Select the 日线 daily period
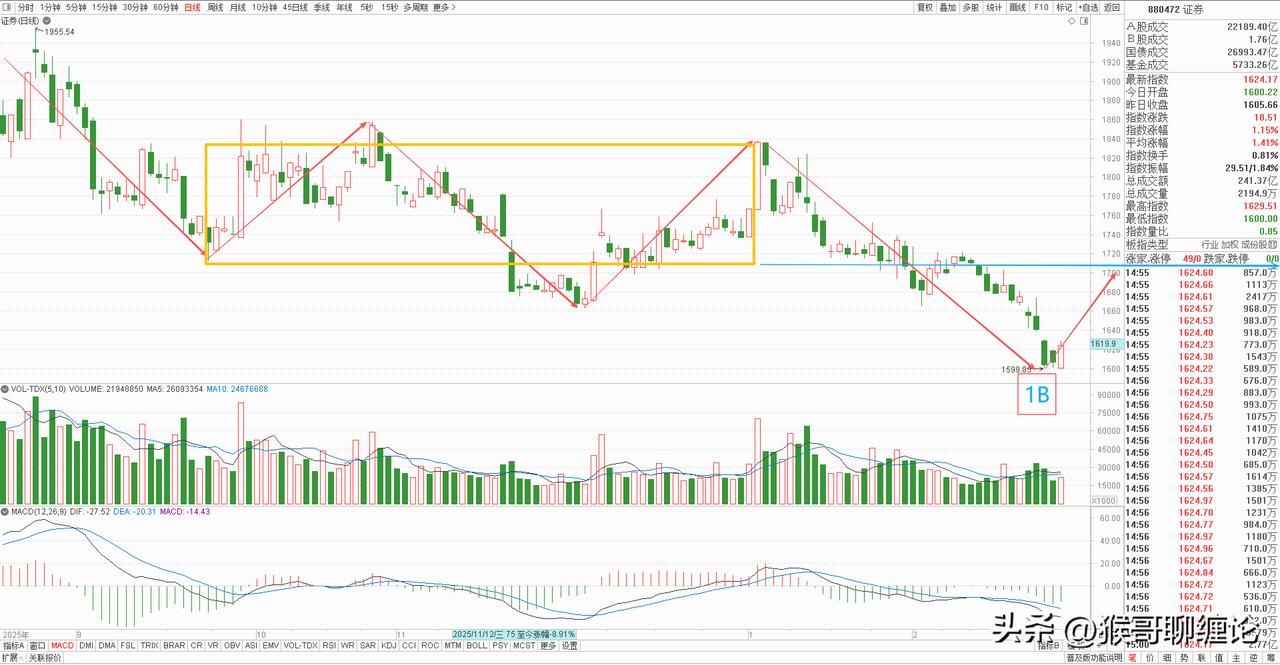The image size is (1280, 665). point(191,6)
